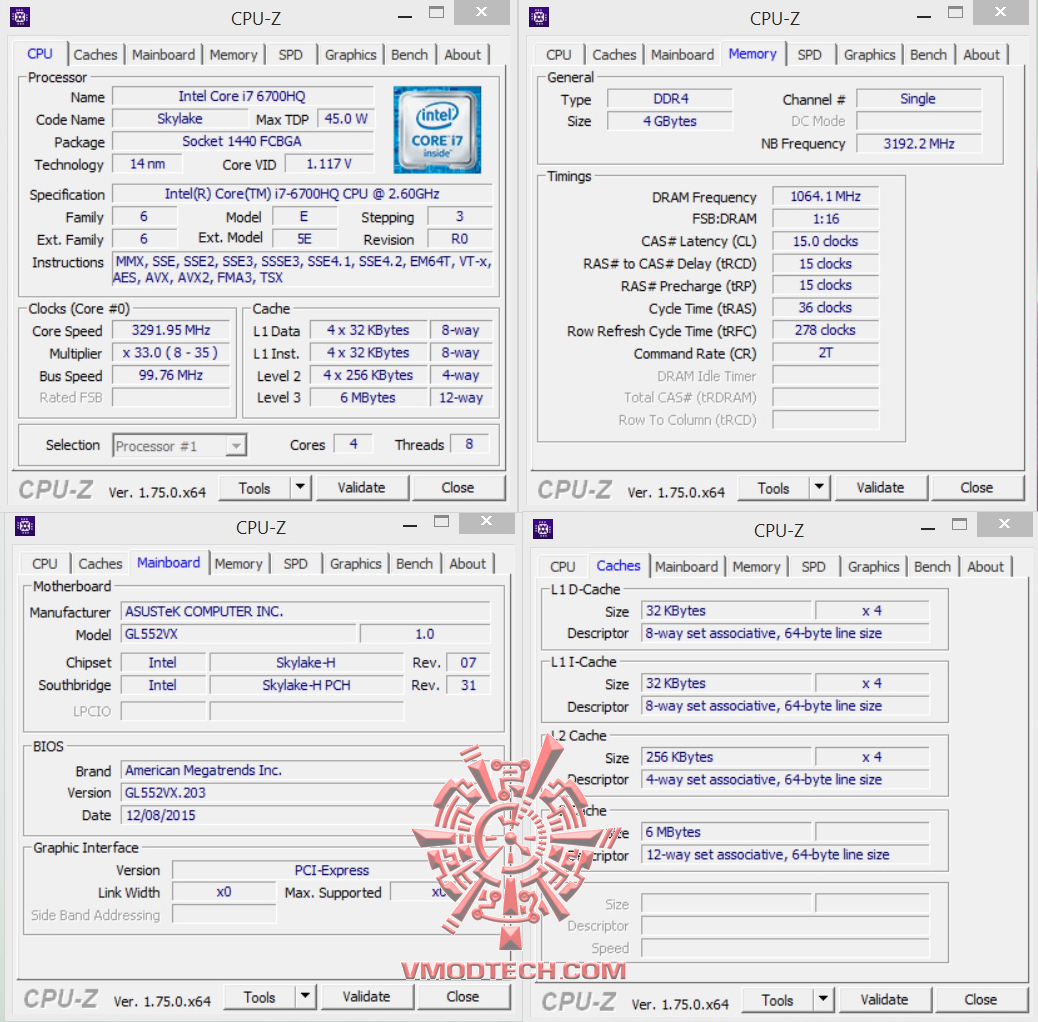Click Tools button in Caches window
Viewport: 1038px width, 1022px height.
coord(777,999)
